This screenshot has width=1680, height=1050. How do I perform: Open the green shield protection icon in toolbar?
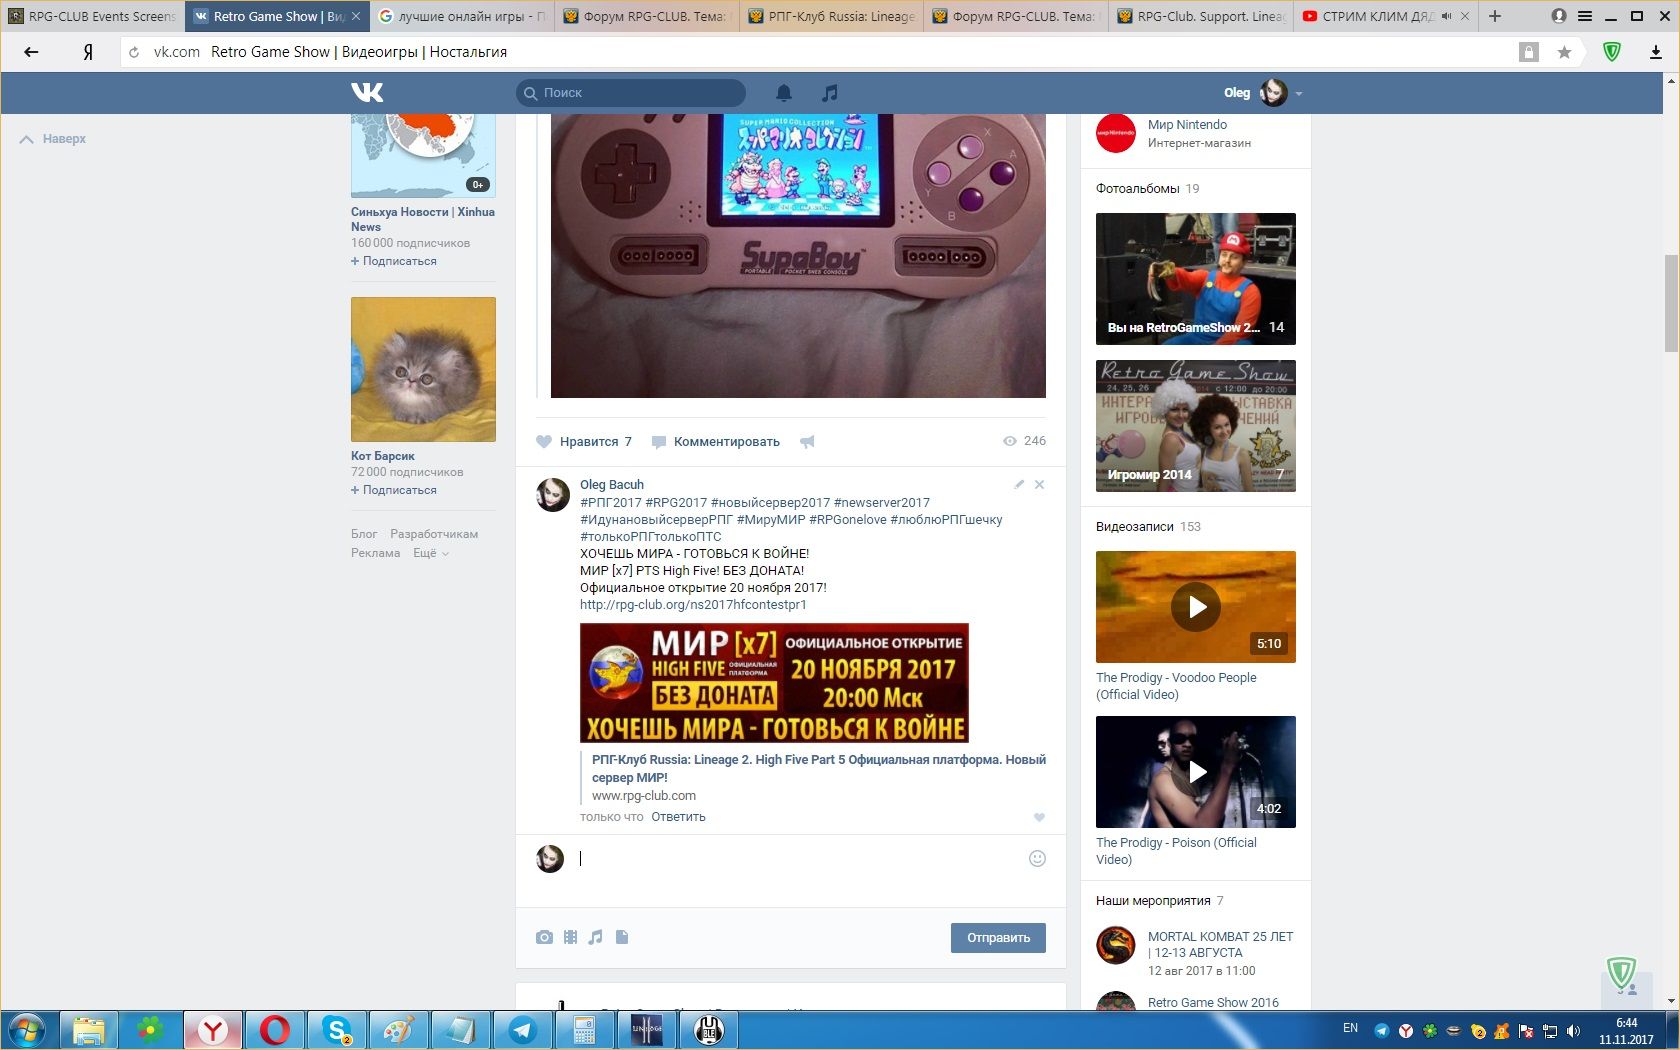1612,52
